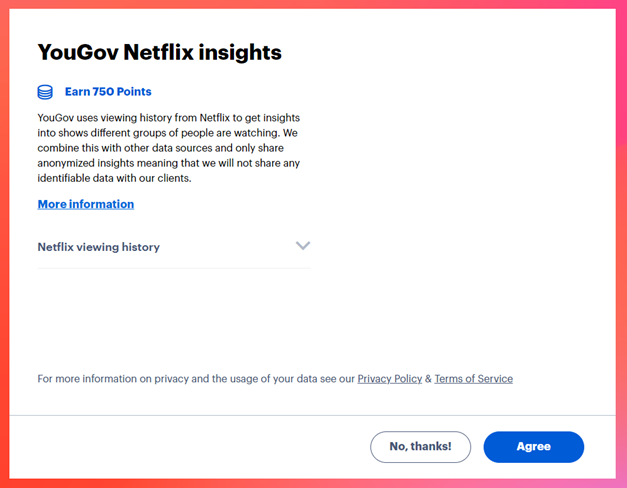
Task: Open the Terms of Service link
Action: coord(473,379)
